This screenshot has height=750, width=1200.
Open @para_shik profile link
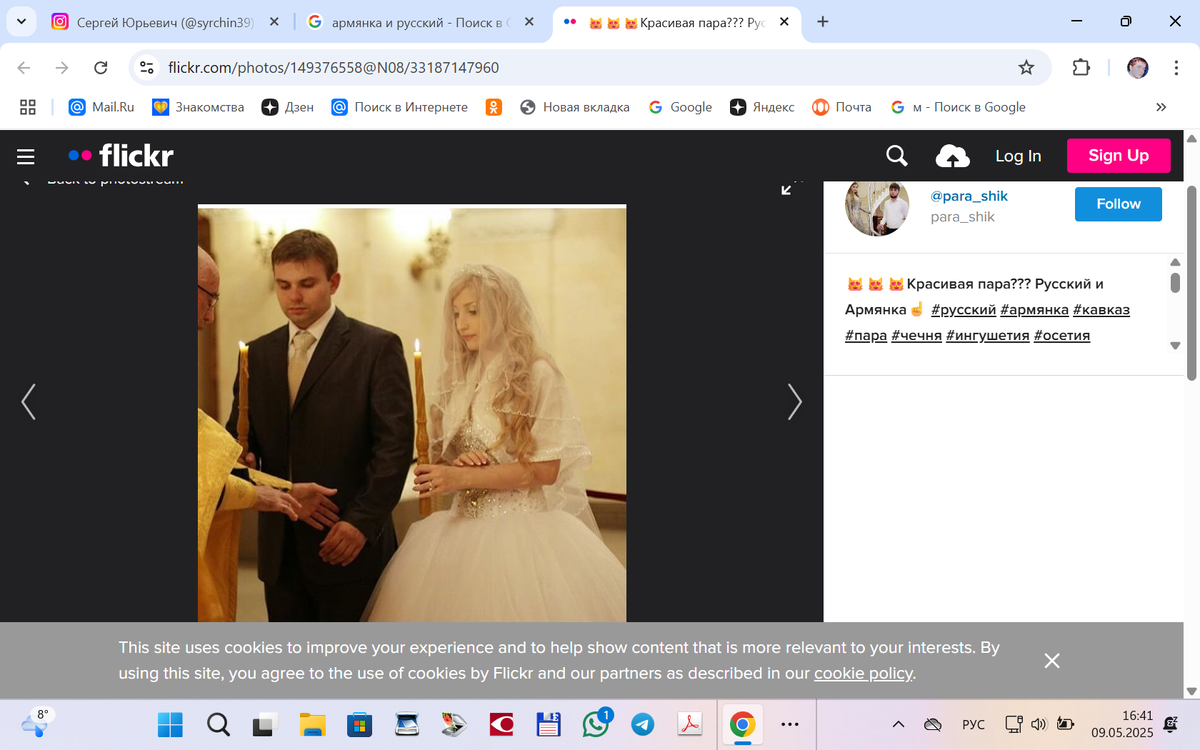(969, 196)
